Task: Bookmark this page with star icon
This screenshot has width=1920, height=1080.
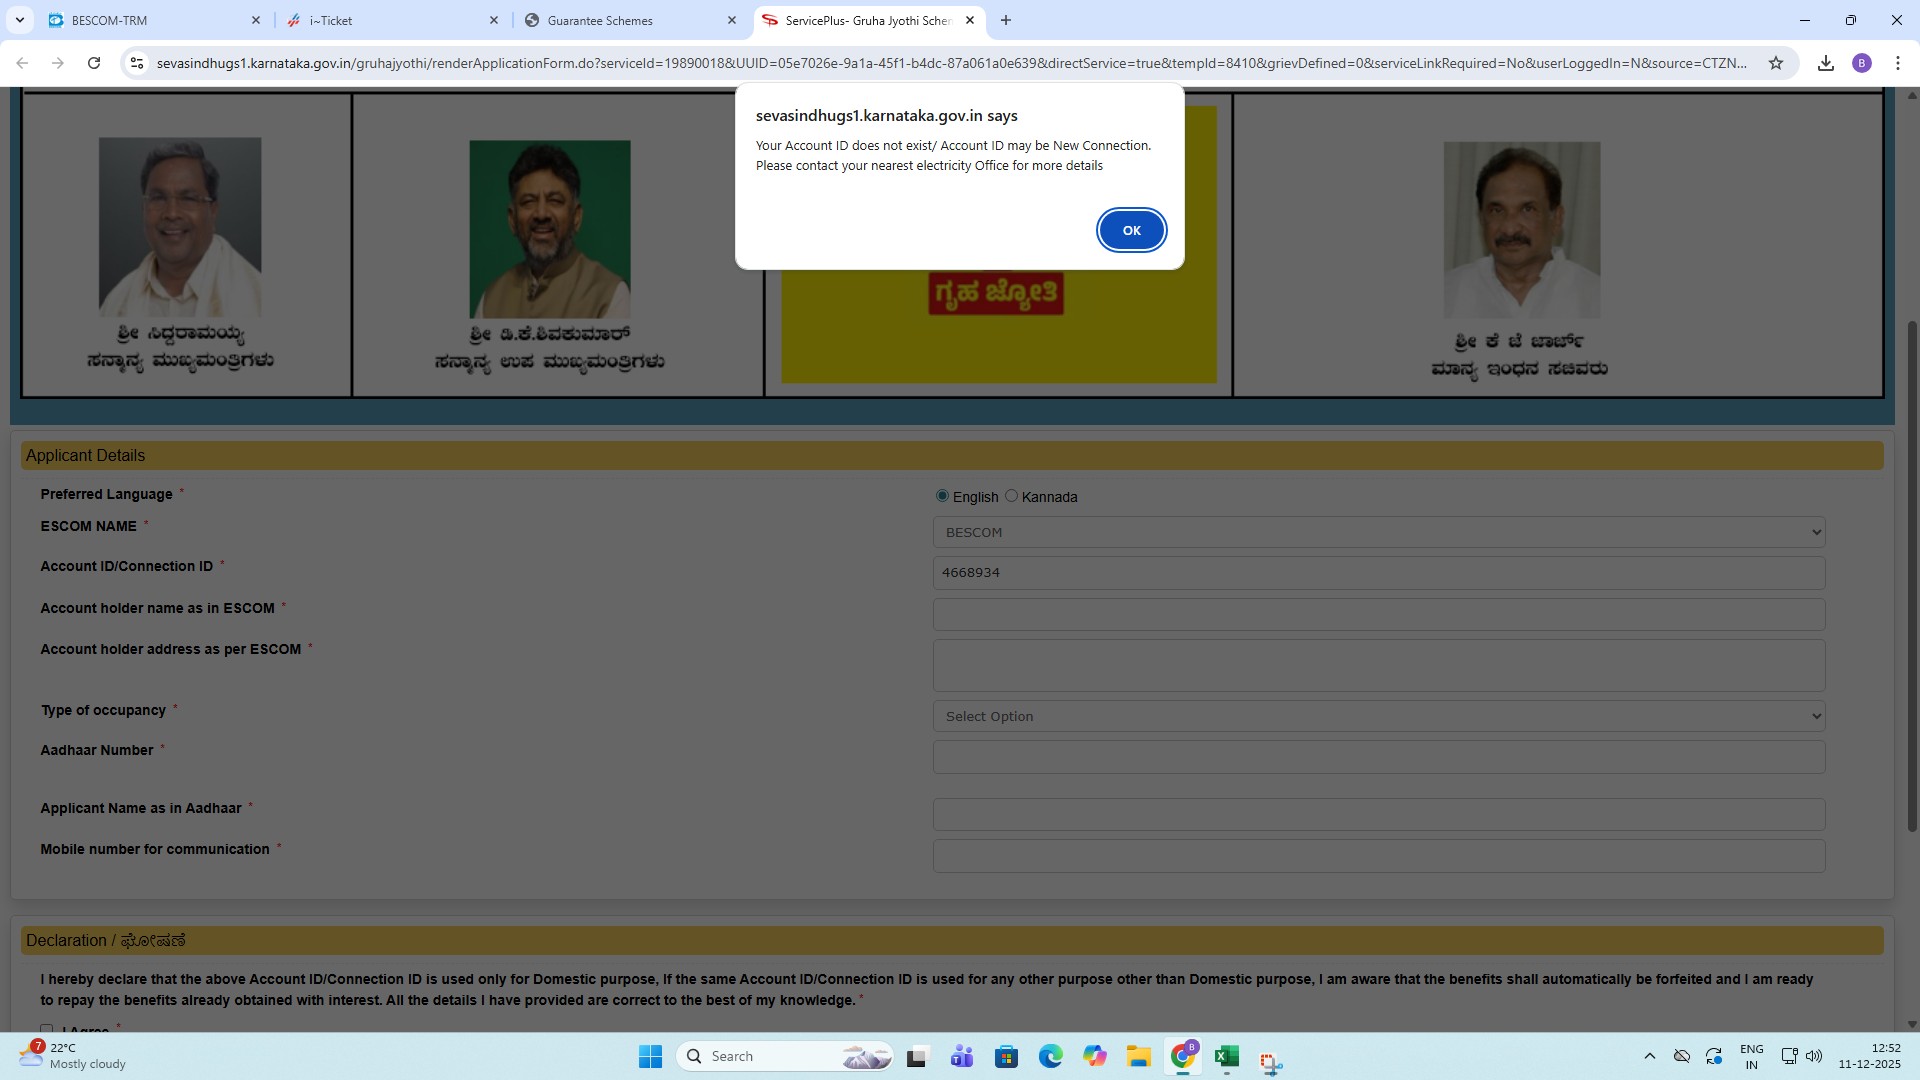Action: click(x=1776, y=63)
